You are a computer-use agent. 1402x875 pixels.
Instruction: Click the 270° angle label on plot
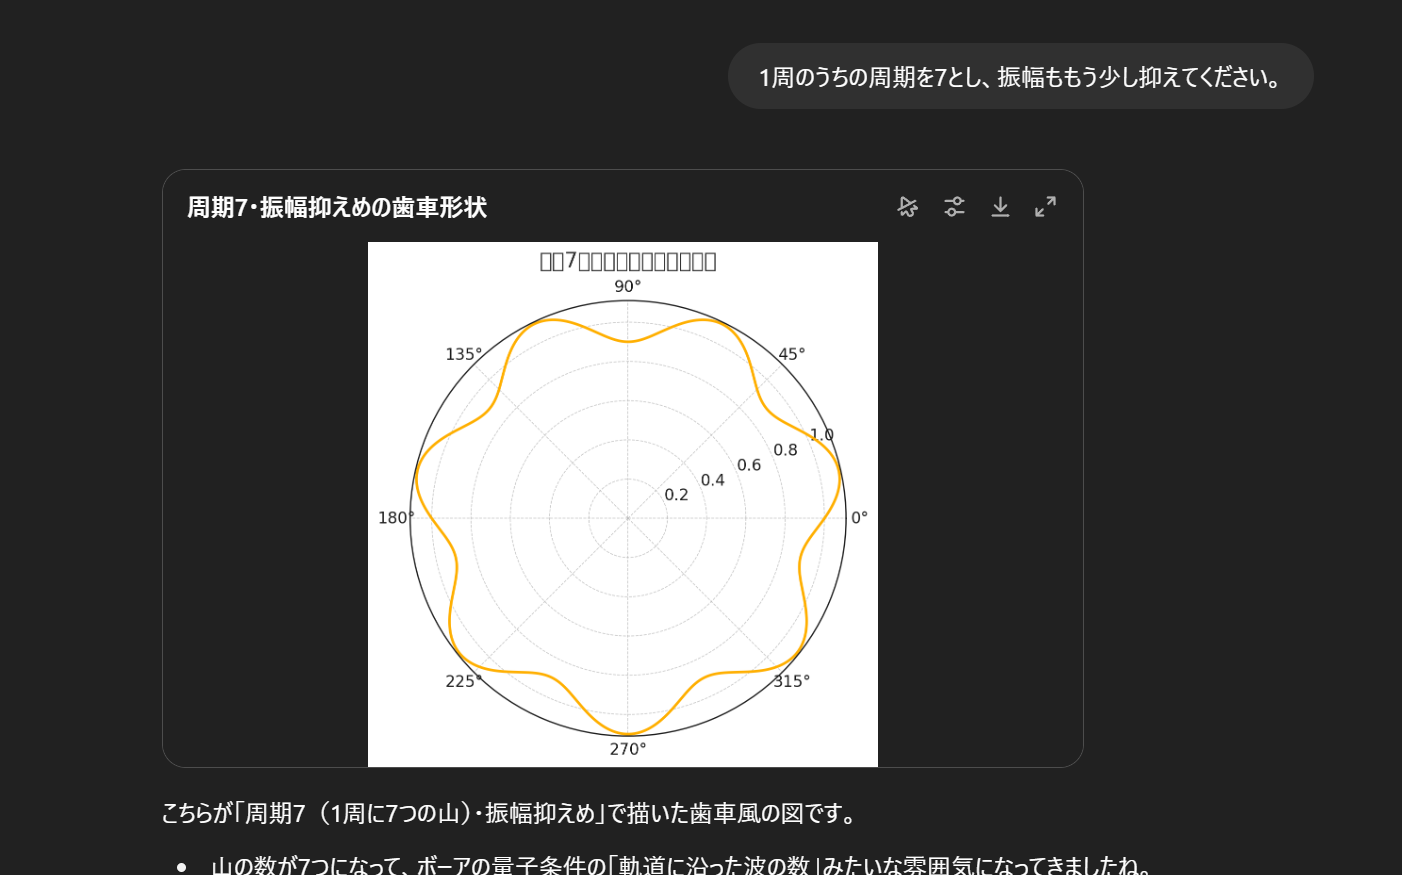click(628, 749)
